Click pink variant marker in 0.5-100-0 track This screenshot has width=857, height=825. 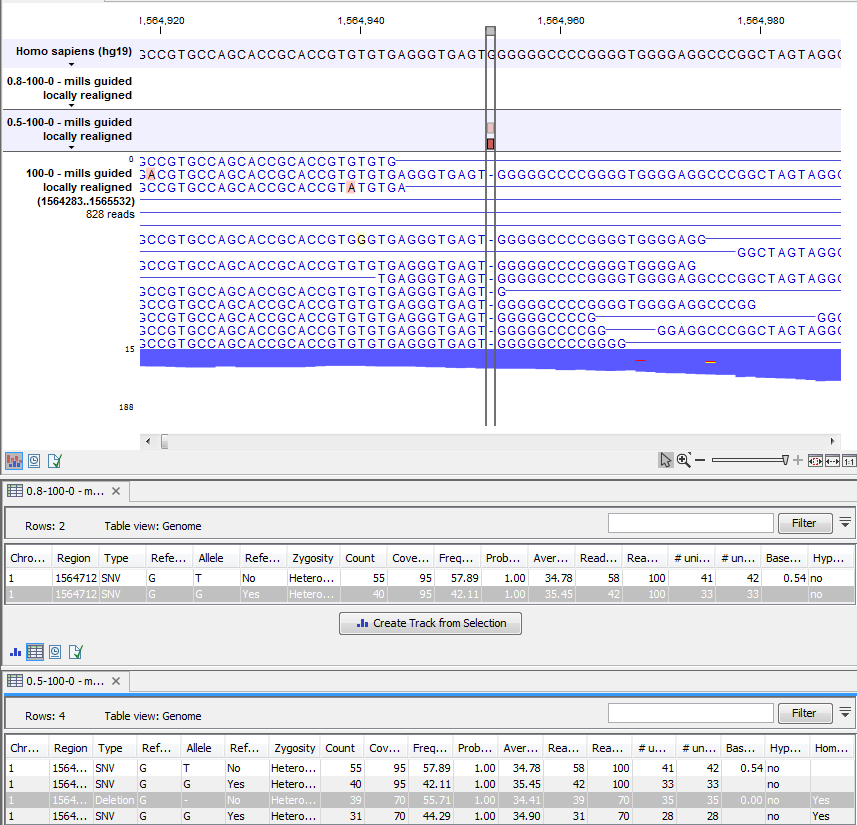click(490, 128)
